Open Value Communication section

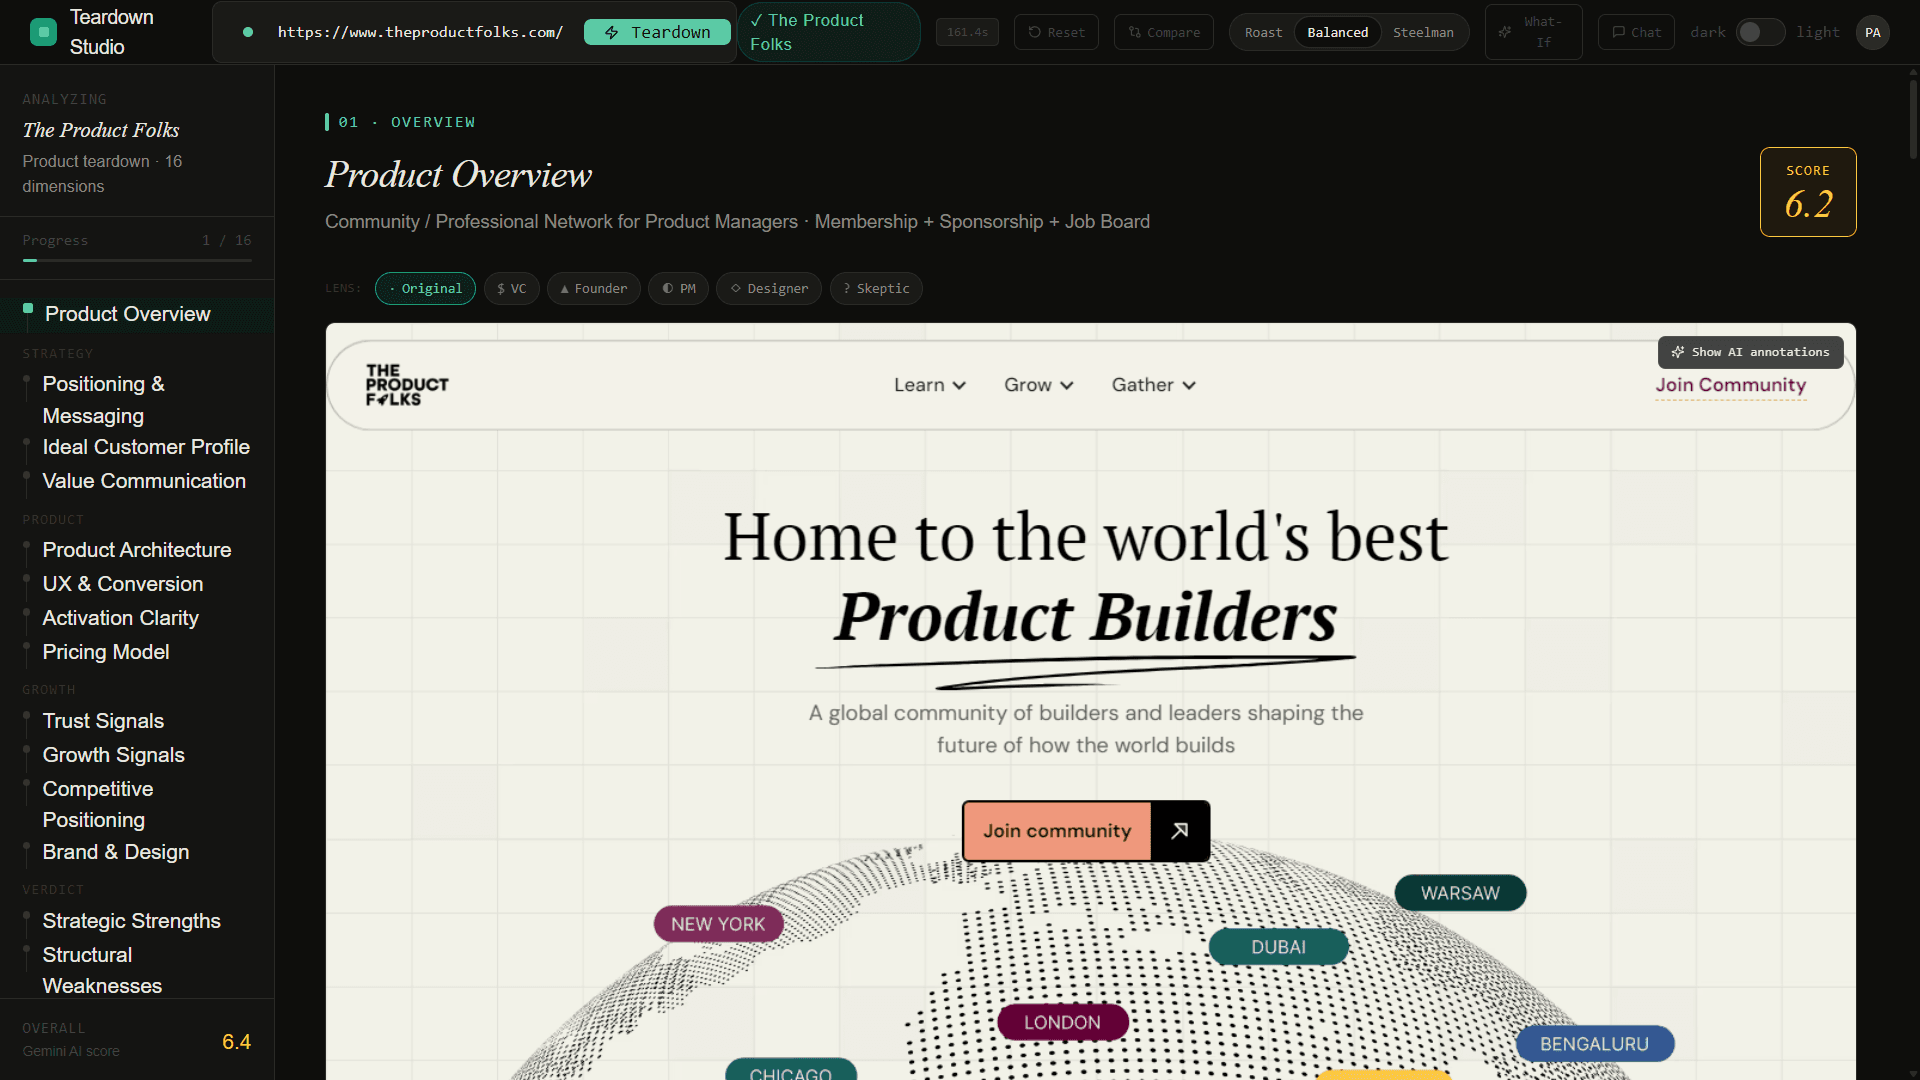pyautogui.click(x=137, y=481)
